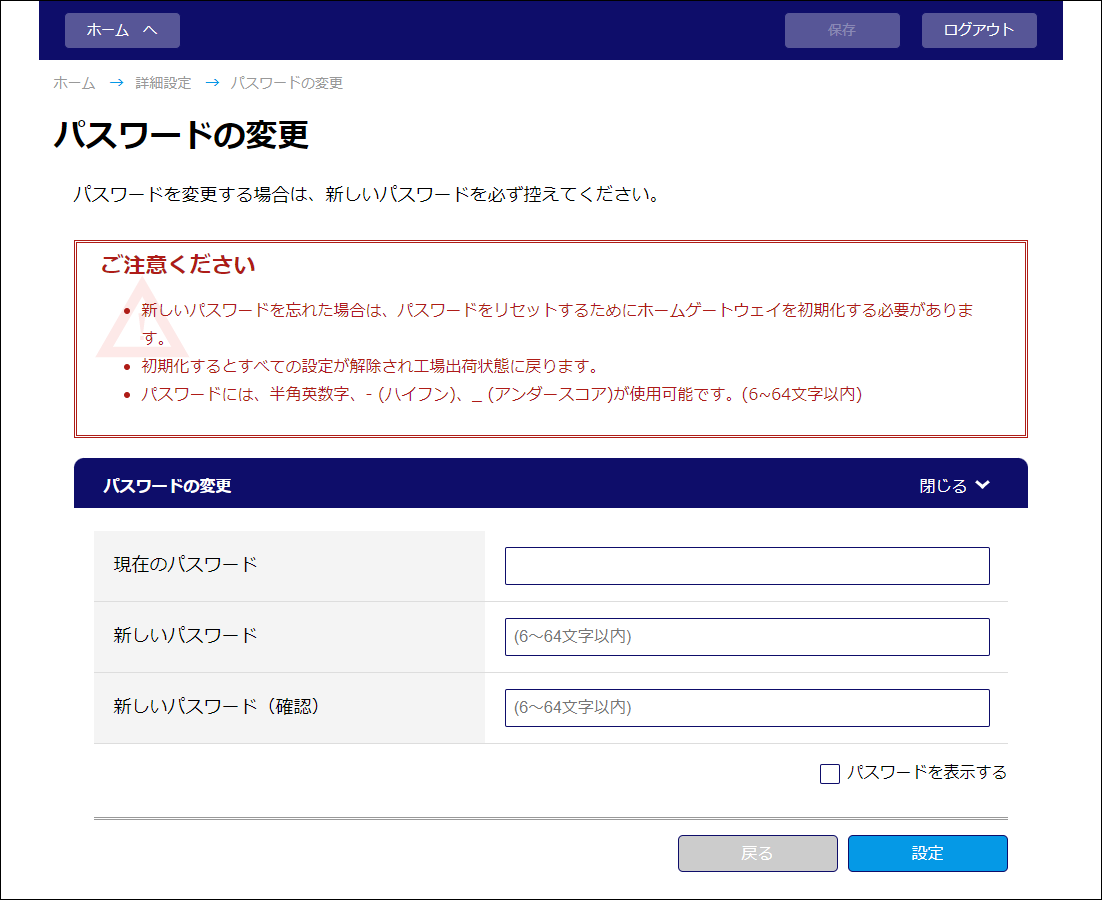This screenshot has width=1102, height=900.
Task: Open 詳細設定 in the breadcrumb trail
Action: pyautogui.click(x=163, y=83)
